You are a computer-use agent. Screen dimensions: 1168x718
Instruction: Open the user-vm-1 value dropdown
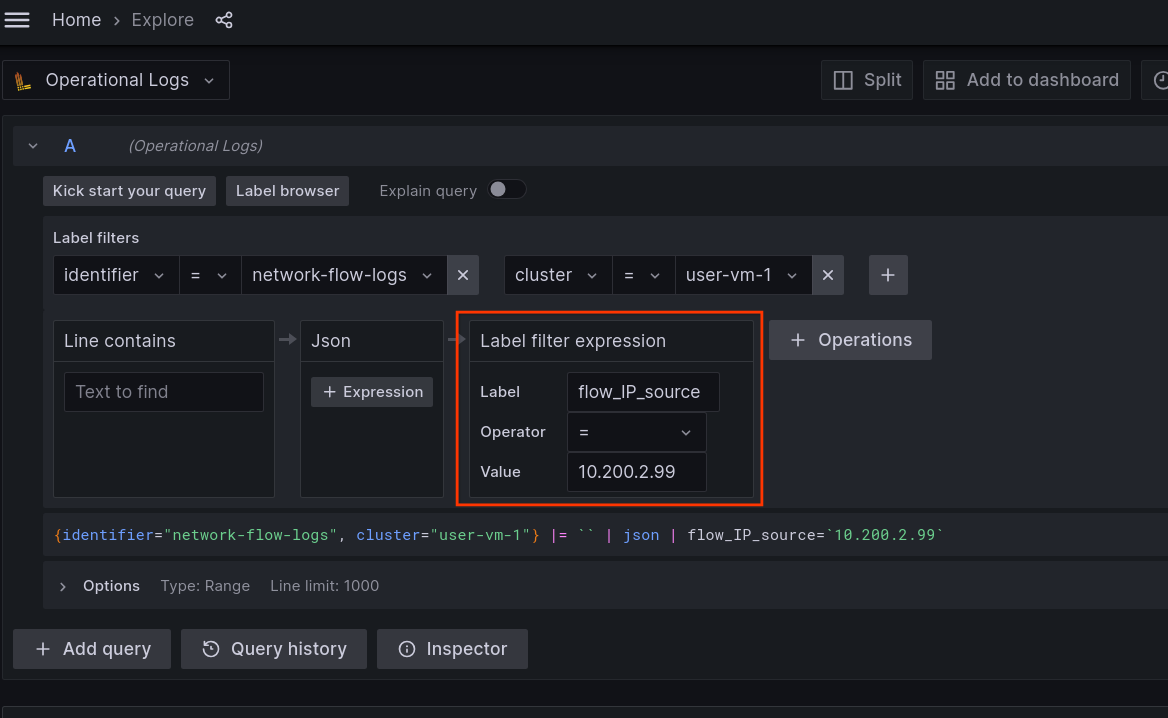click(x=743, y=274)
